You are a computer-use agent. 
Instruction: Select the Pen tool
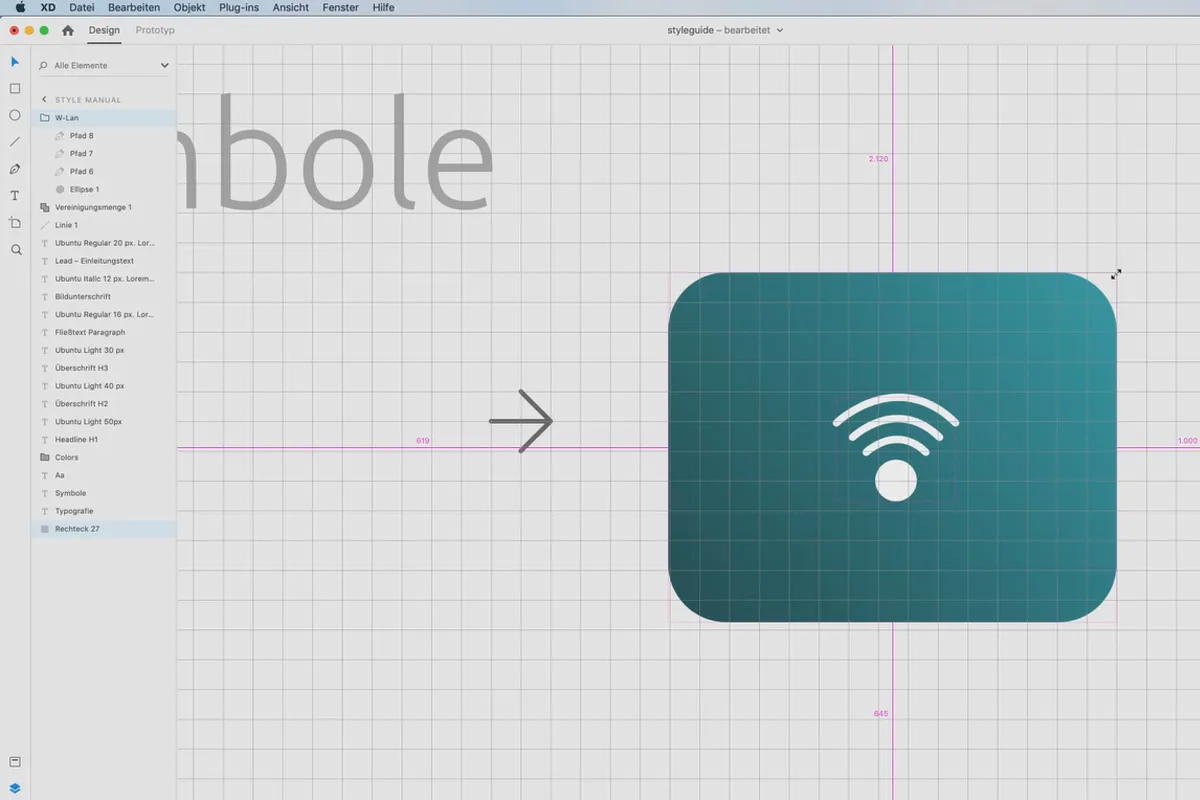pyautogui.click(x=15, y=169)
